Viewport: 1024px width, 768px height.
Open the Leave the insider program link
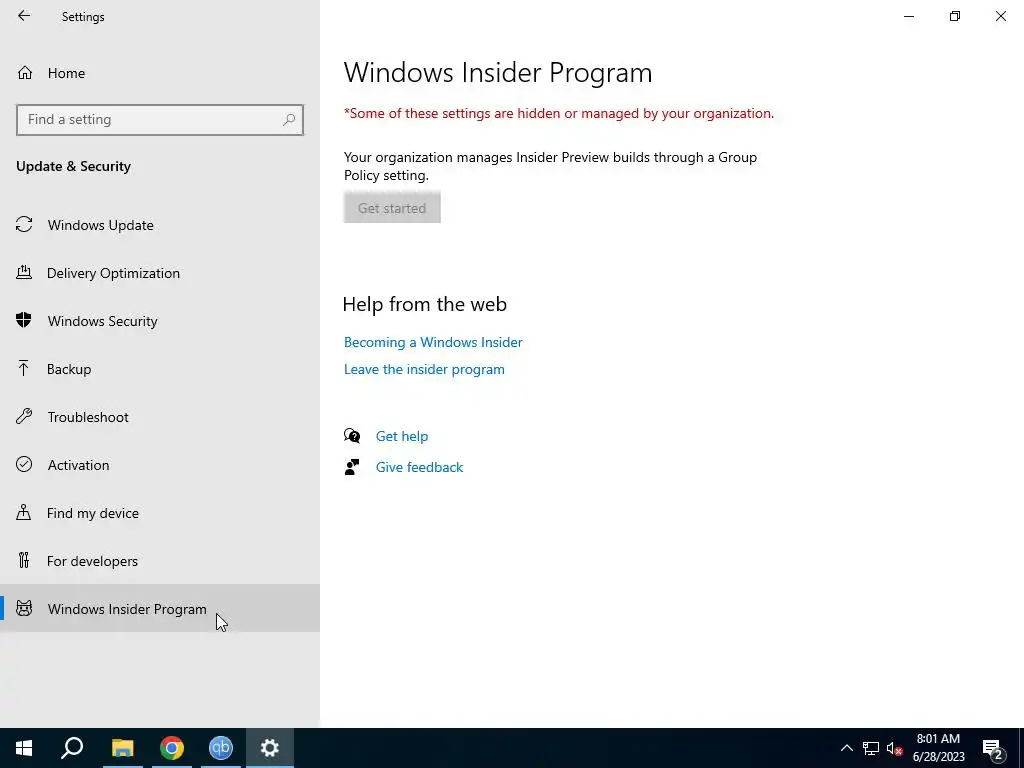[424, 370]
